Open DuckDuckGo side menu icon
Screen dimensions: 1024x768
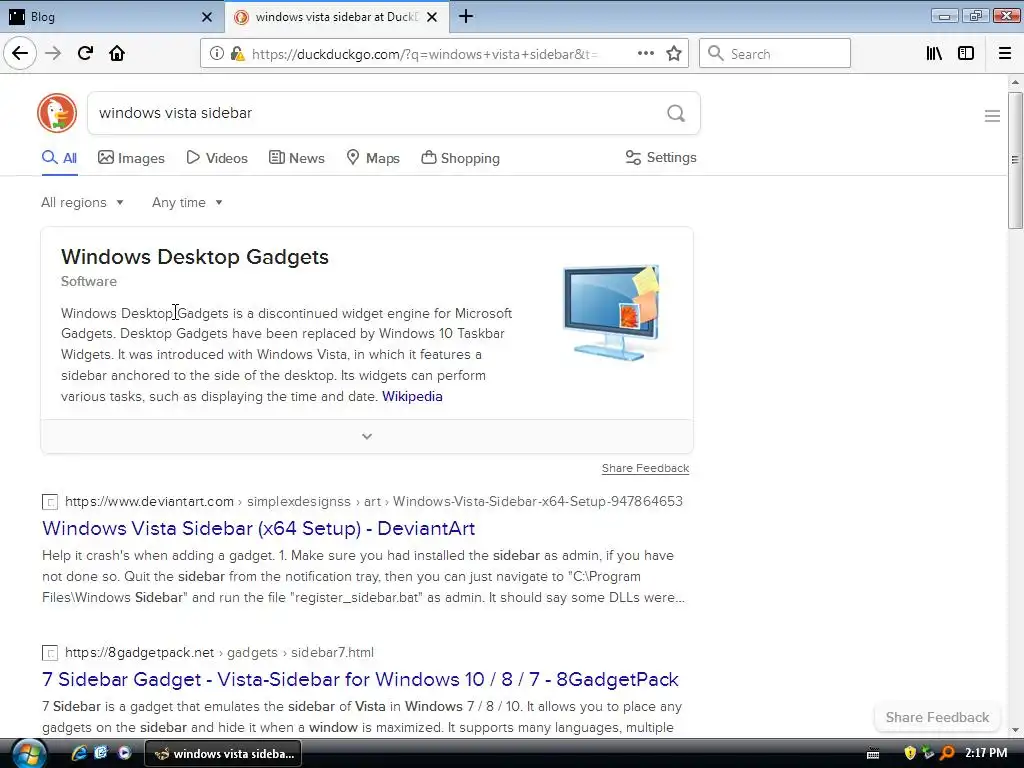[992, 116]
